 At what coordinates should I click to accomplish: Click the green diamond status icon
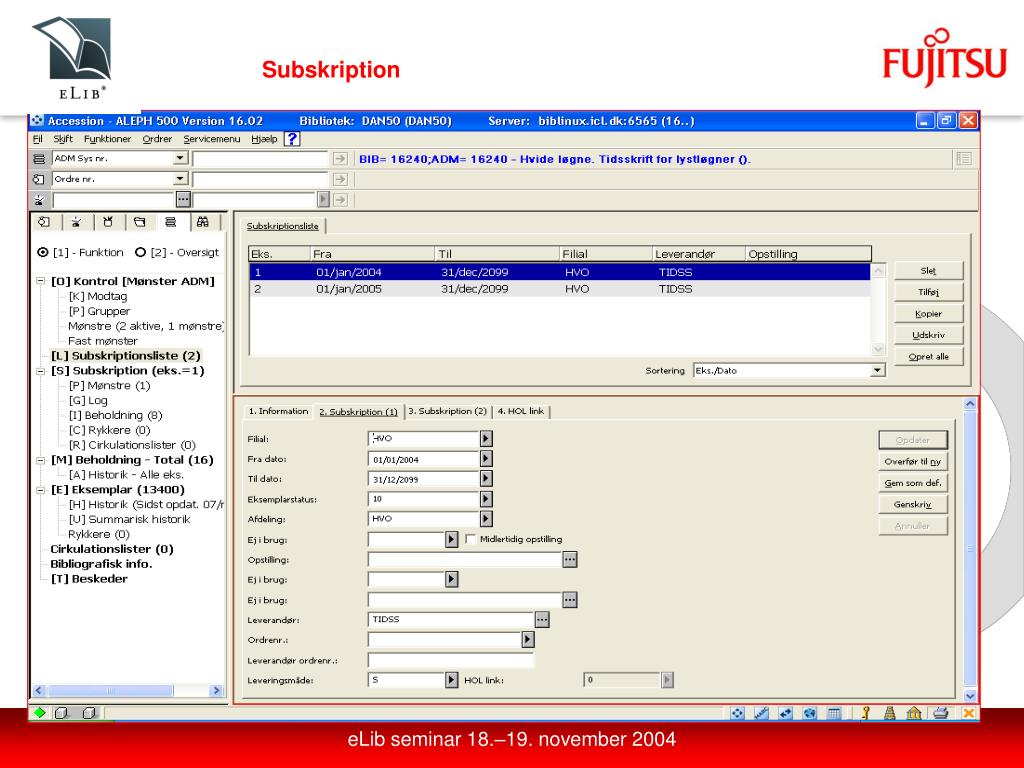click(40, 712)
